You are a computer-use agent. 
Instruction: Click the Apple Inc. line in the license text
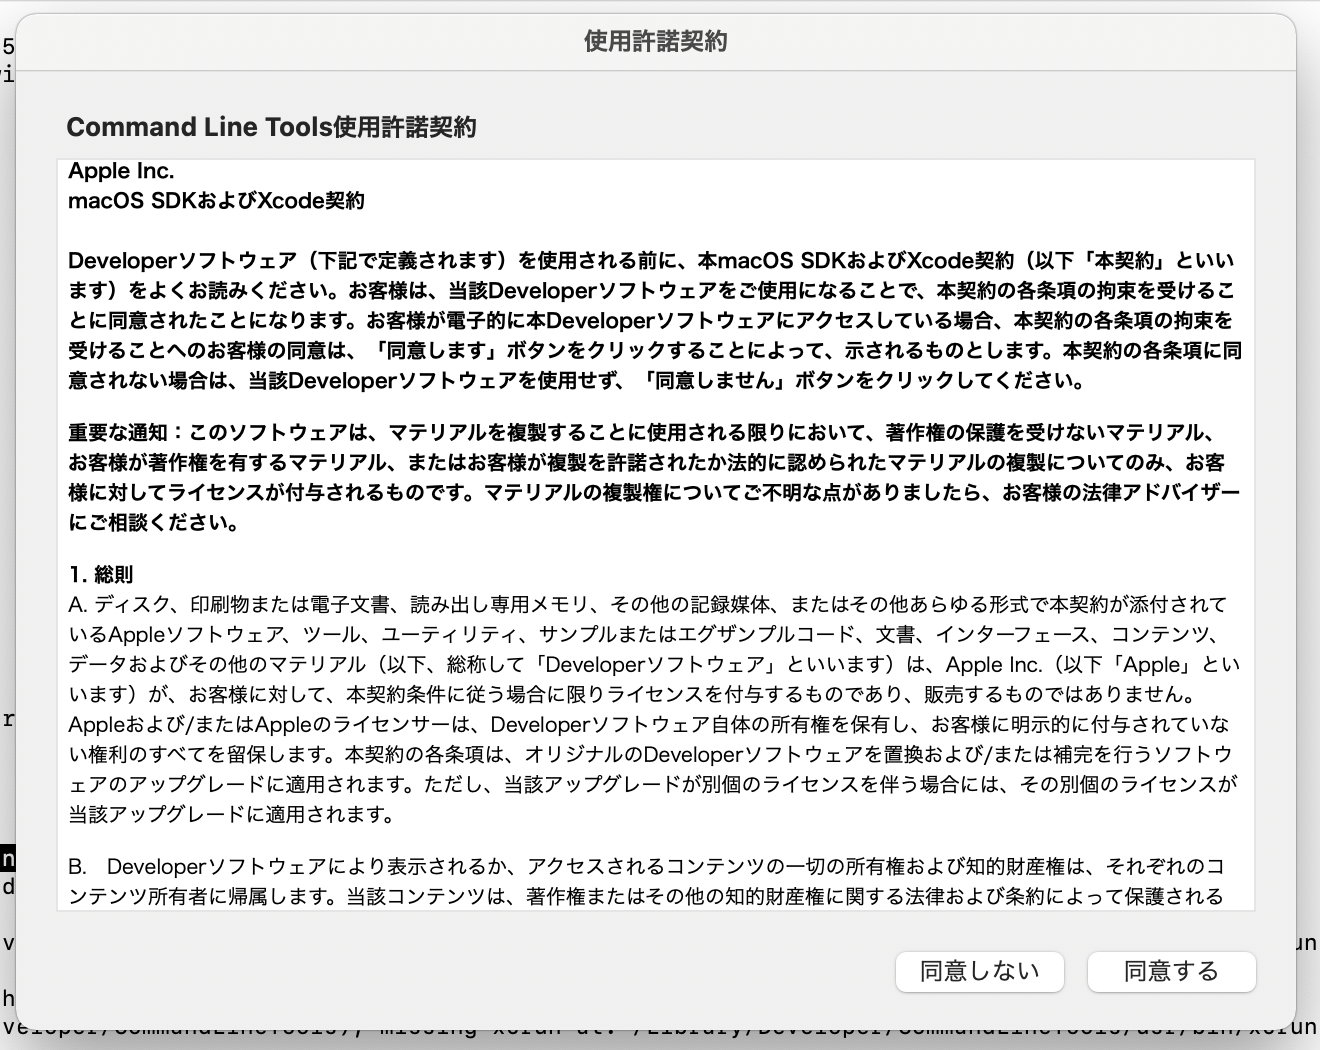(121, 171)
